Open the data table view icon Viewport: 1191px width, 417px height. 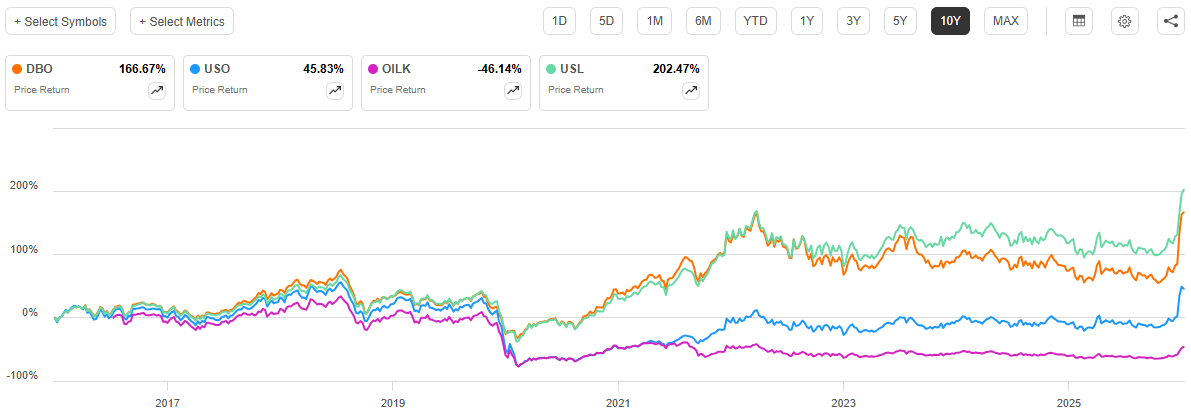[1078, 21]
